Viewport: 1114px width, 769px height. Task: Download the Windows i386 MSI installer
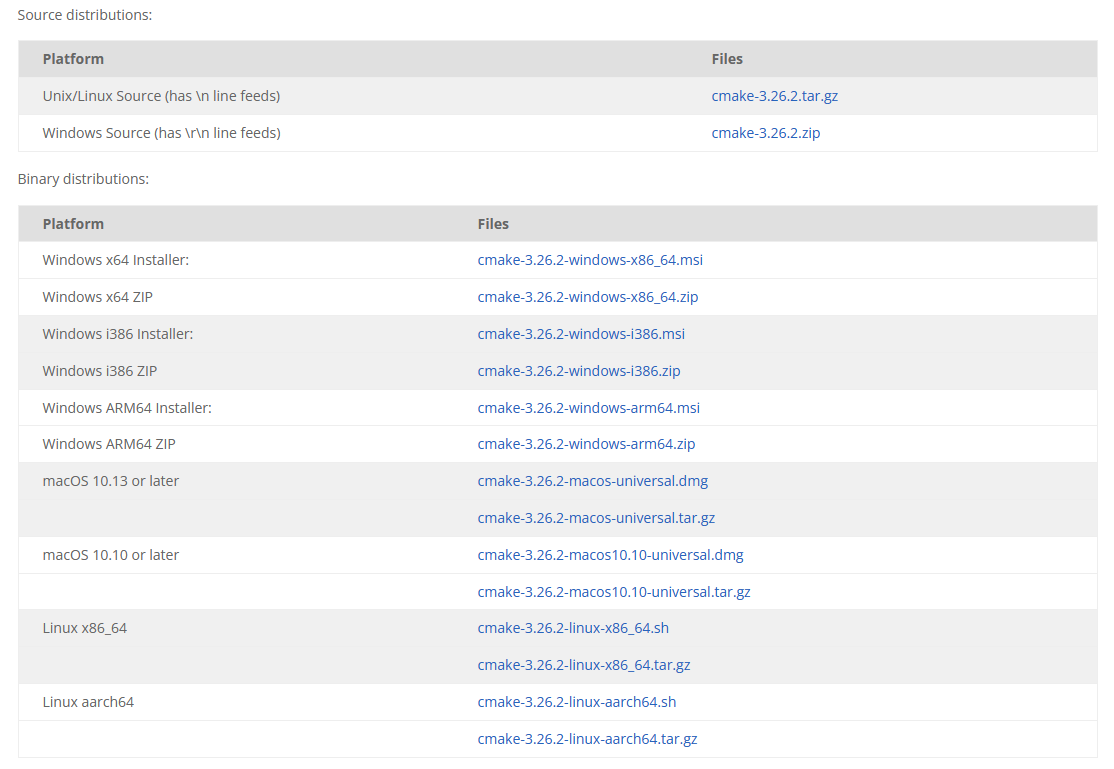point(581,334)
